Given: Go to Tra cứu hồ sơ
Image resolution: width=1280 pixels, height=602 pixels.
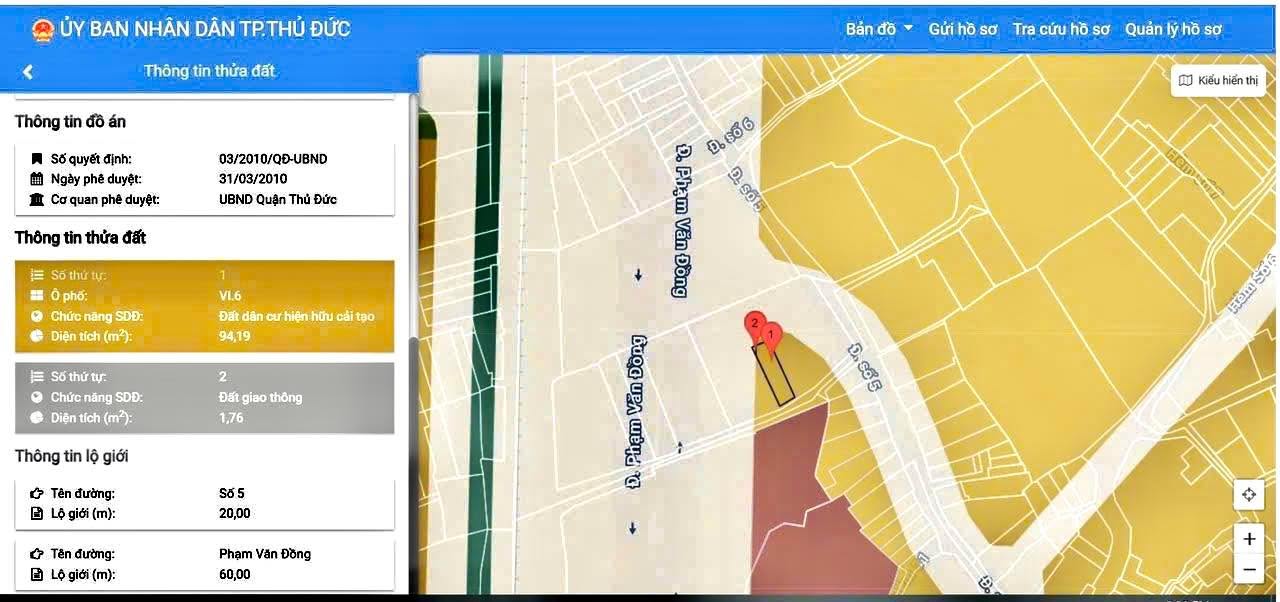Looking at the screenshot, I should click(x=1060, y=29).
